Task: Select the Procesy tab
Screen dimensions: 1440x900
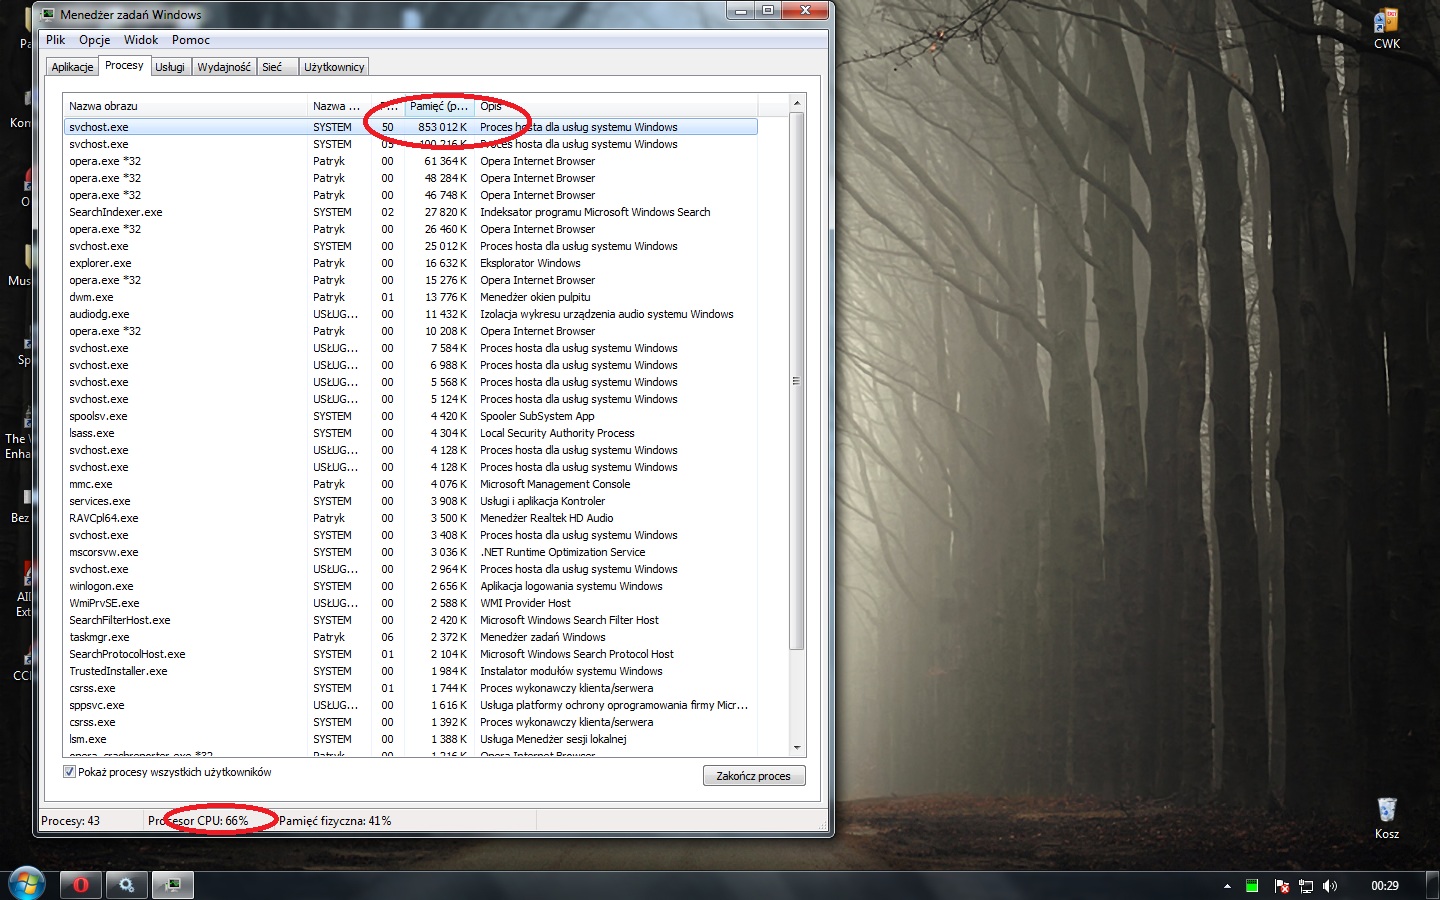Action: coord(124,65)
